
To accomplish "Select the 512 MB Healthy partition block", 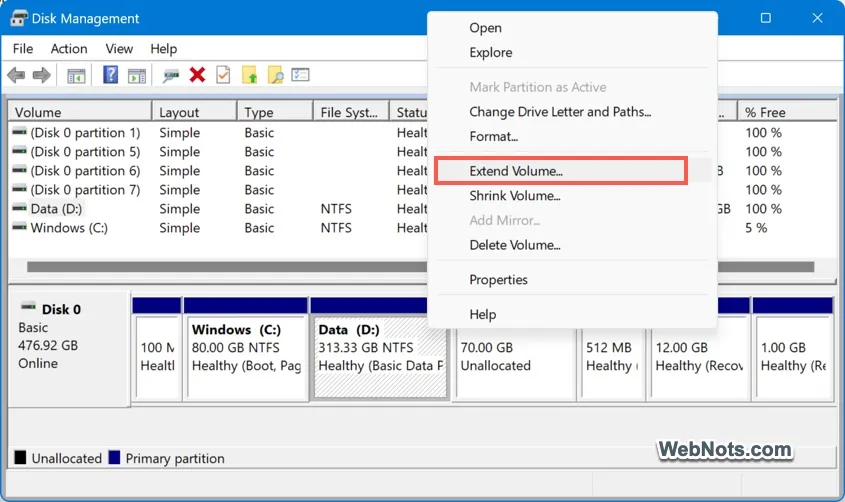I will click(612, 357).
